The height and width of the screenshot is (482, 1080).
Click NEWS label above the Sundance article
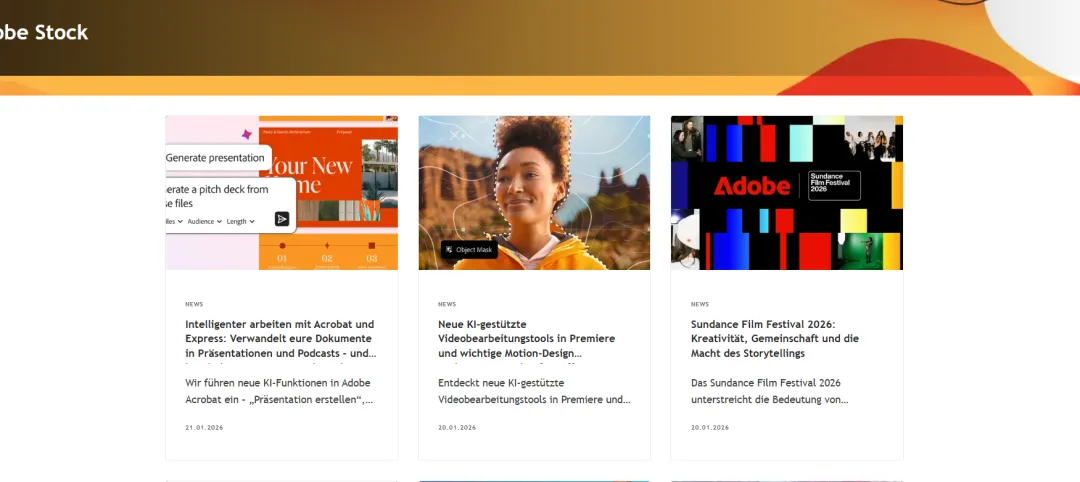[x=700, y=304]
